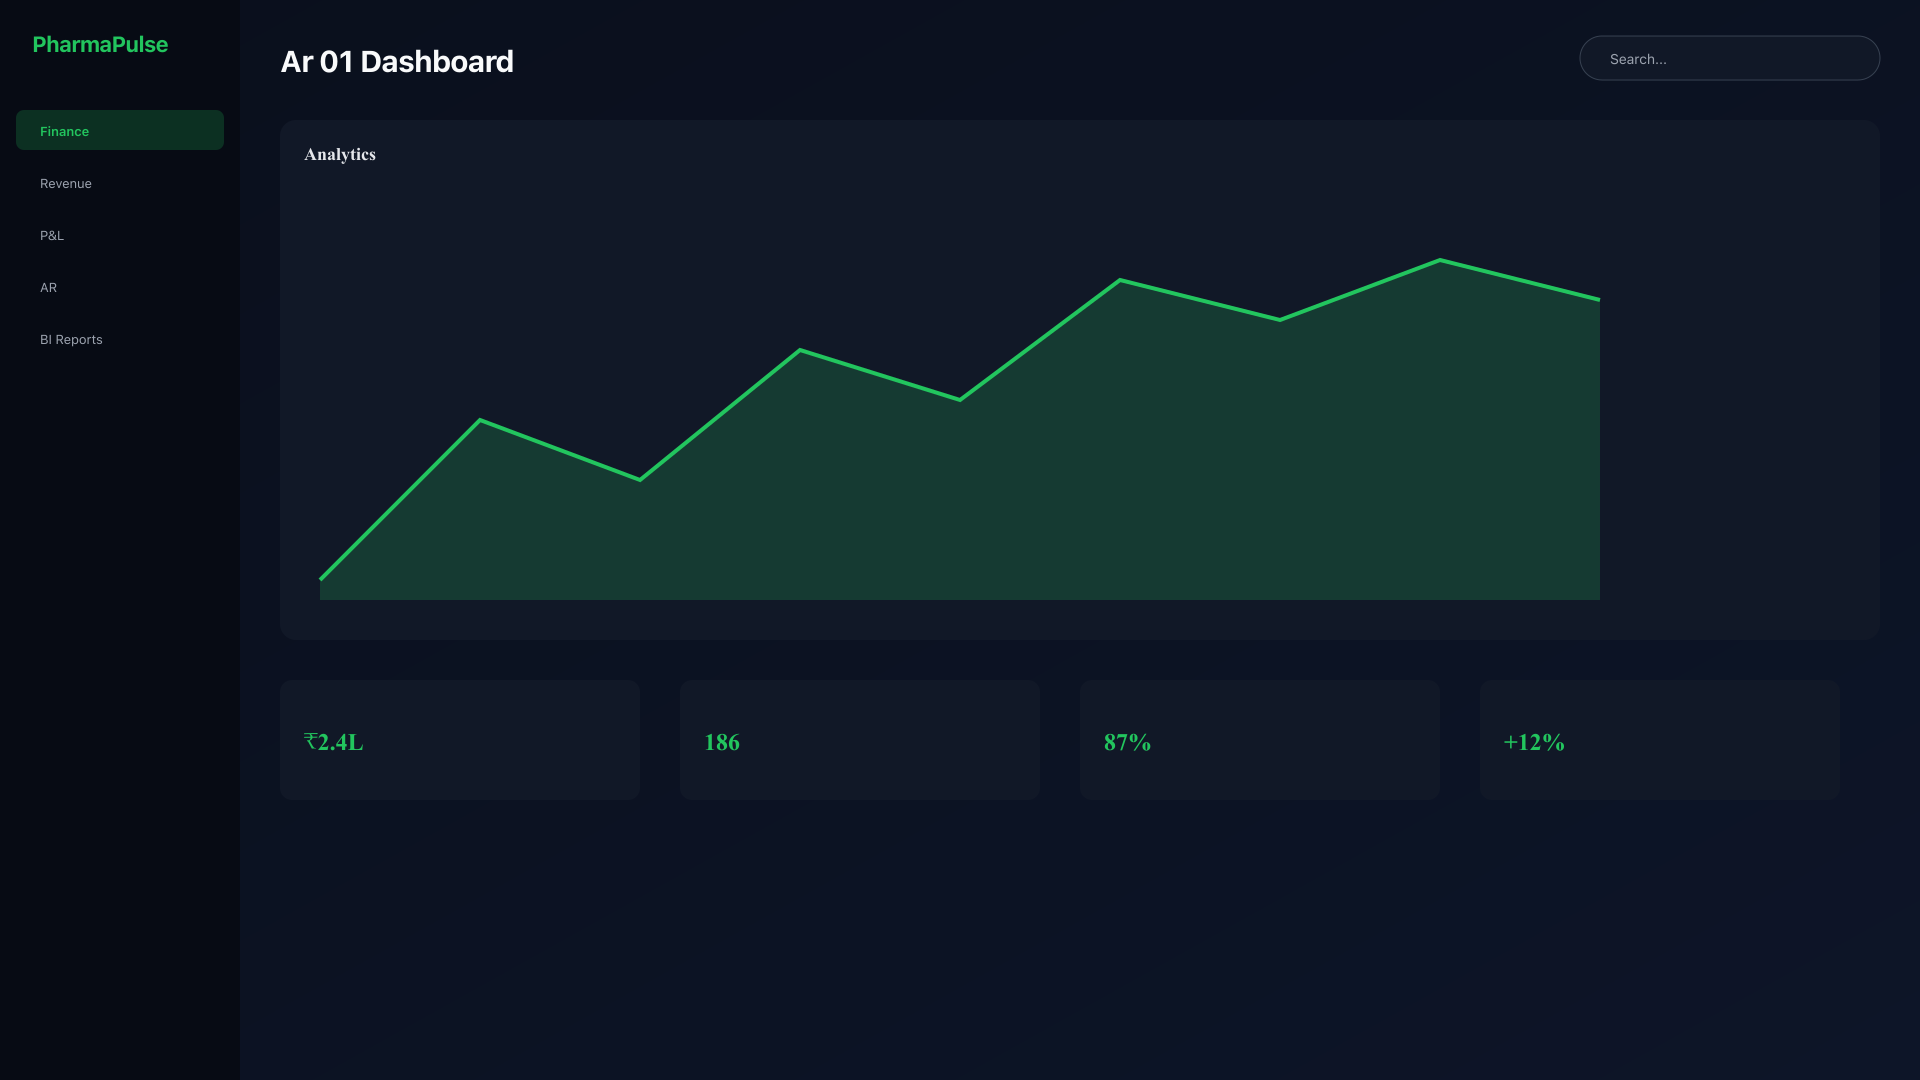
Task: Click the green analytics area chart
Action: [960, 430]
